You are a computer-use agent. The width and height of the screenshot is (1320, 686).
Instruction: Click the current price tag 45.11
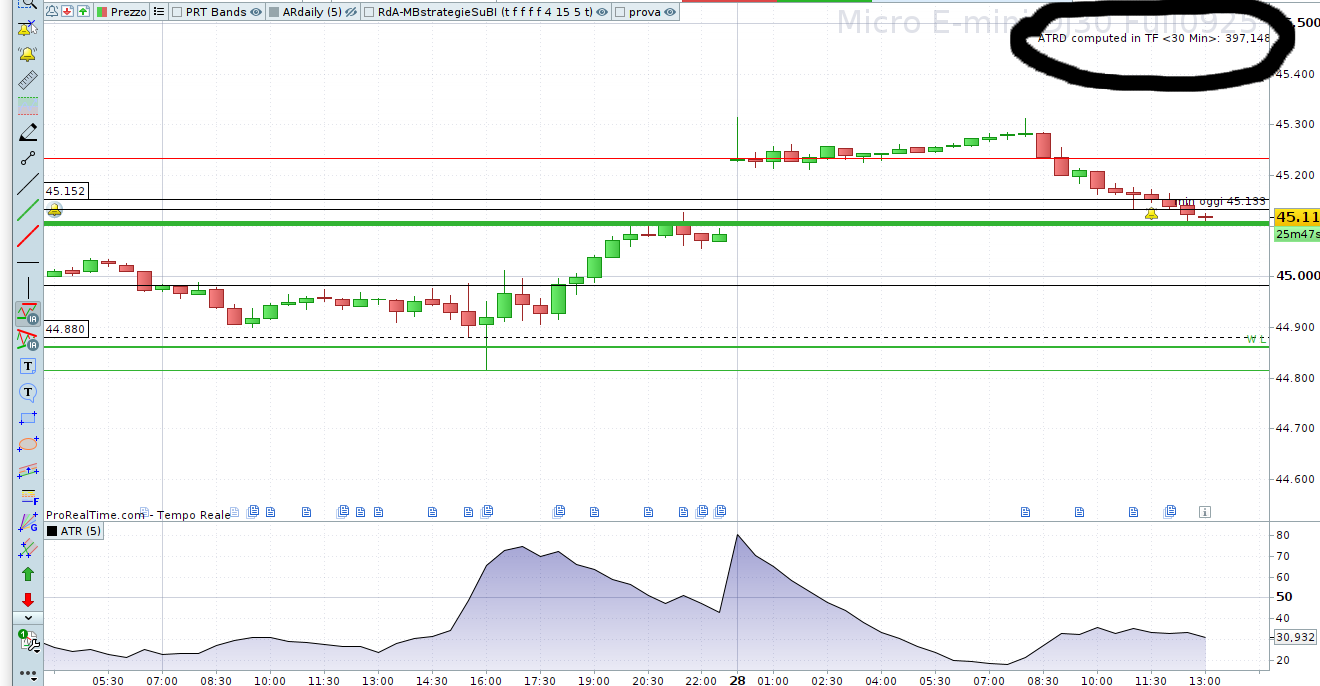pos(1297,217)
